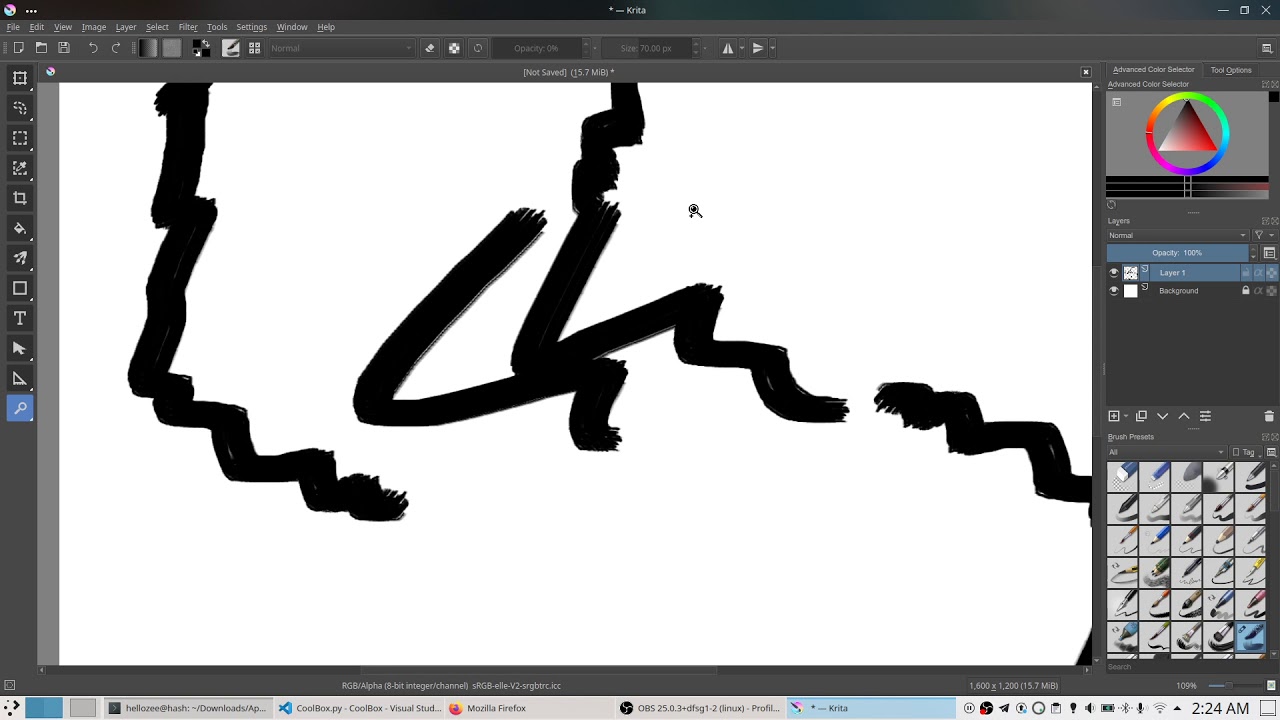
Task: Expand the add layer type arrow
Action: coord(1126,416)
